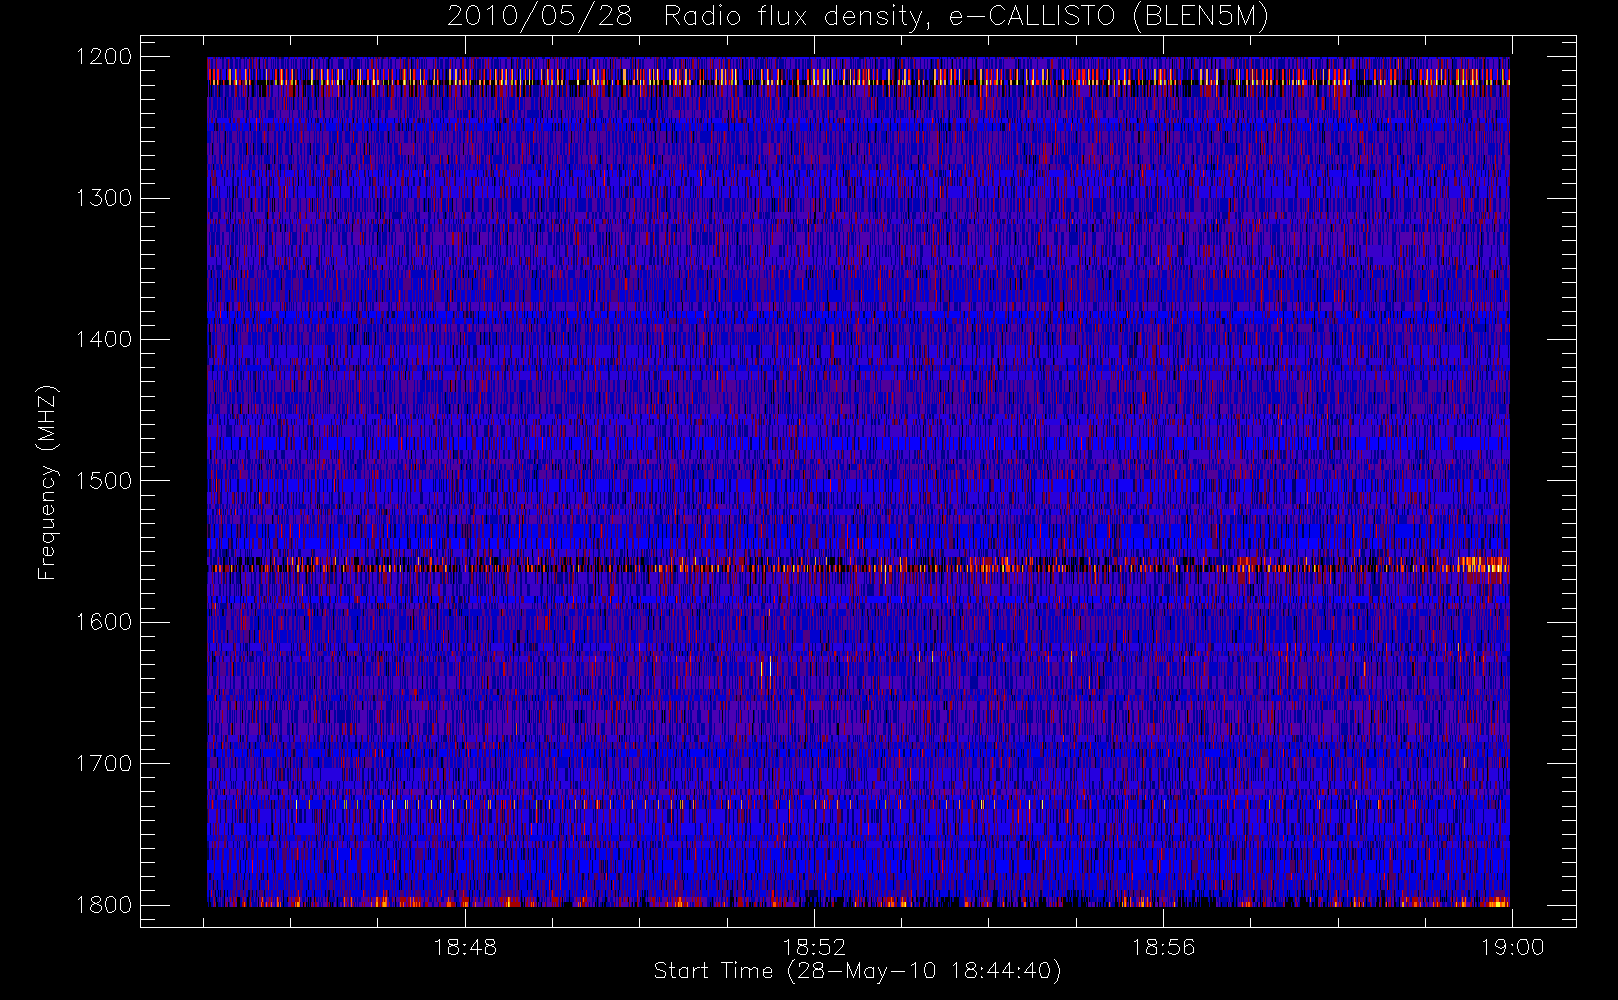Click the 18:56 time tick label
Viewport: 1618px width, 1000px height.
(1163, 947)
